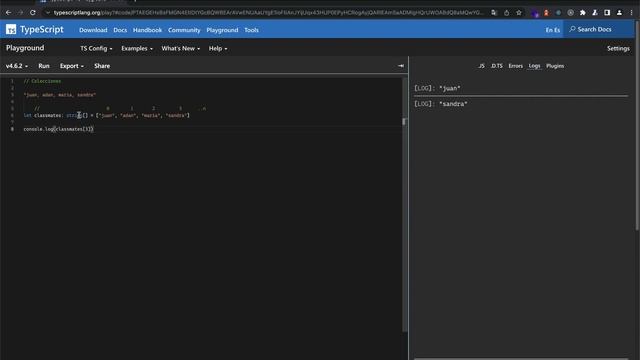Click the Share button

click(x=102, y=66)
